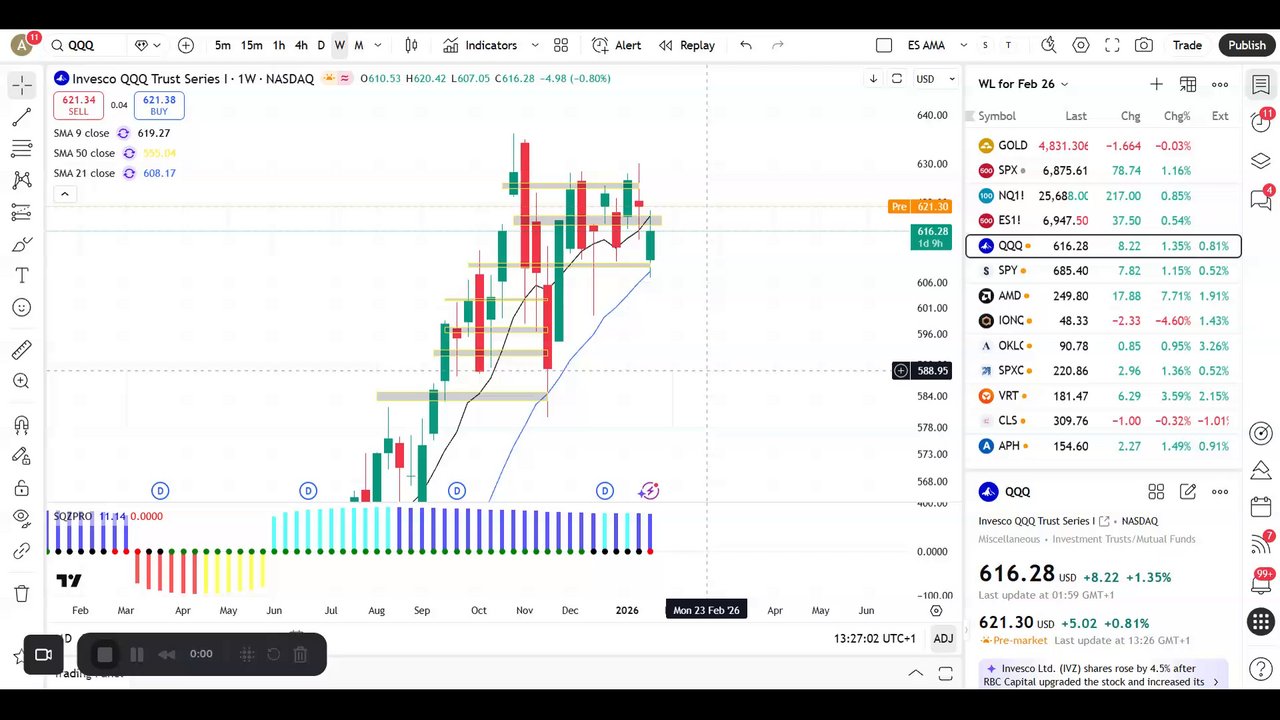
Task: Switch to the Monthly timeframe
Action: coord(359,45)
